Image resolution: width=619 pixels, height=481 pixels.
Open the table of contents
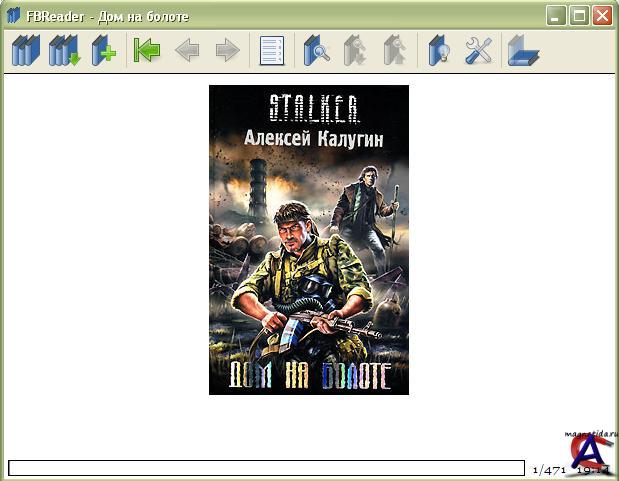[272, 51]
